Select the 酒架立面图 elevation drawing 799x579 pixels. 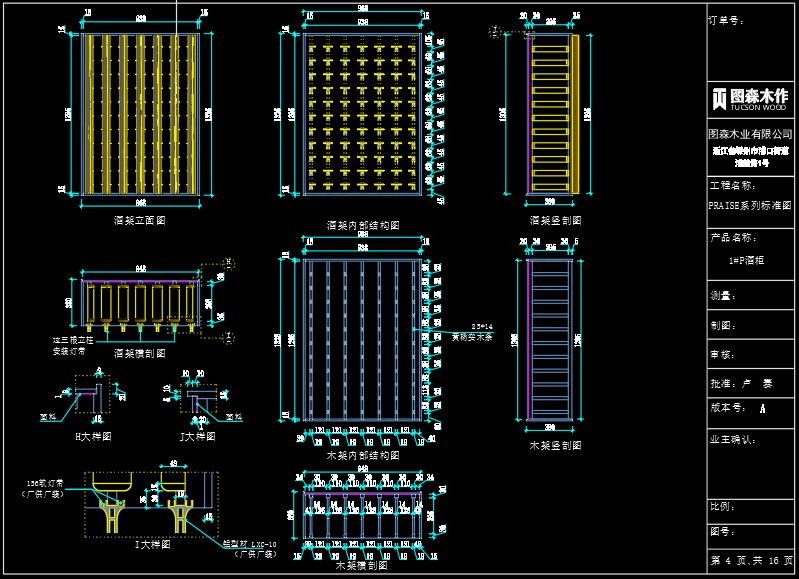point(141,114)
